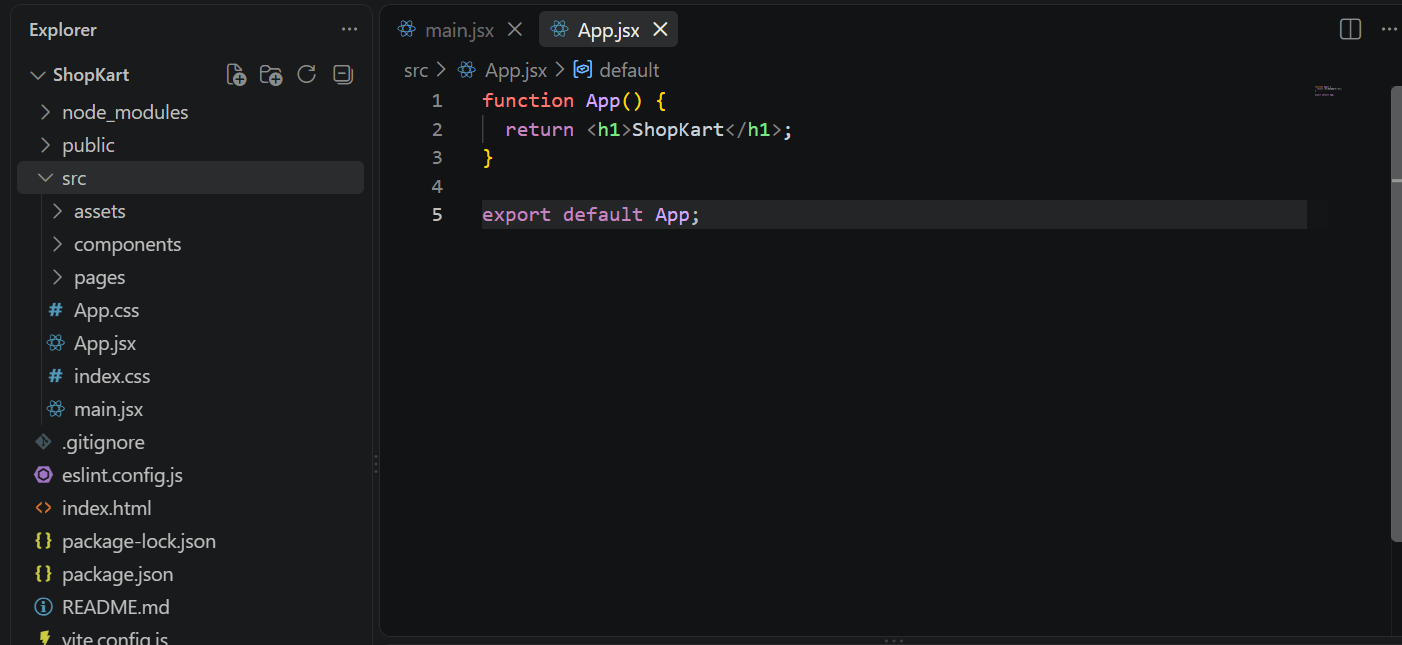This screenshot has width=1402, height=645.
Task: Click the CSS hash icon beside index.css
Action: click(55, 376)
